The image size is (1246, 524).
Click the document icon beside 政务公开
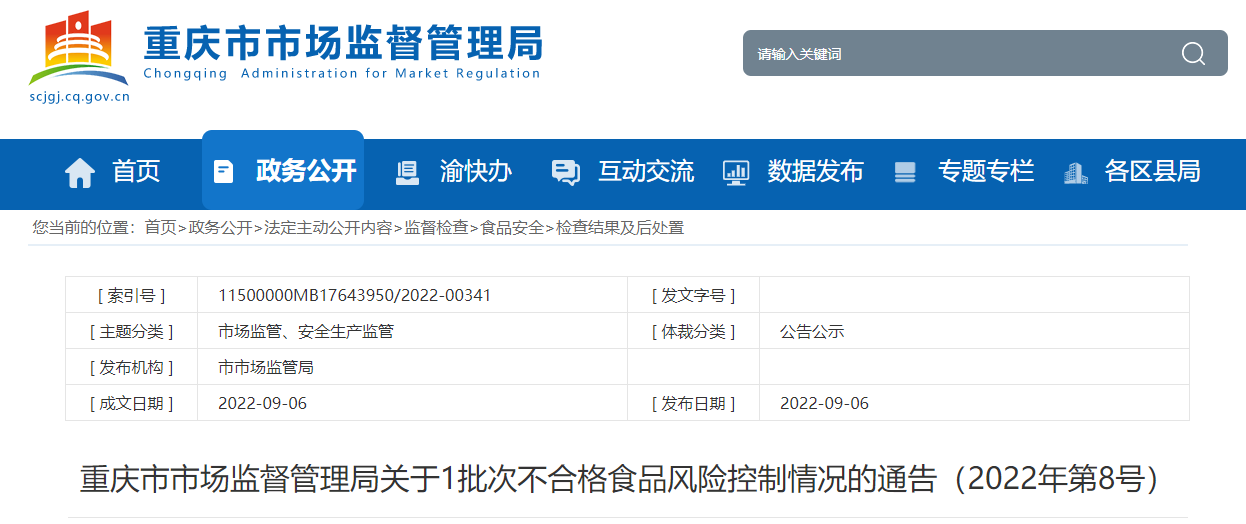(x=224, y=172)
